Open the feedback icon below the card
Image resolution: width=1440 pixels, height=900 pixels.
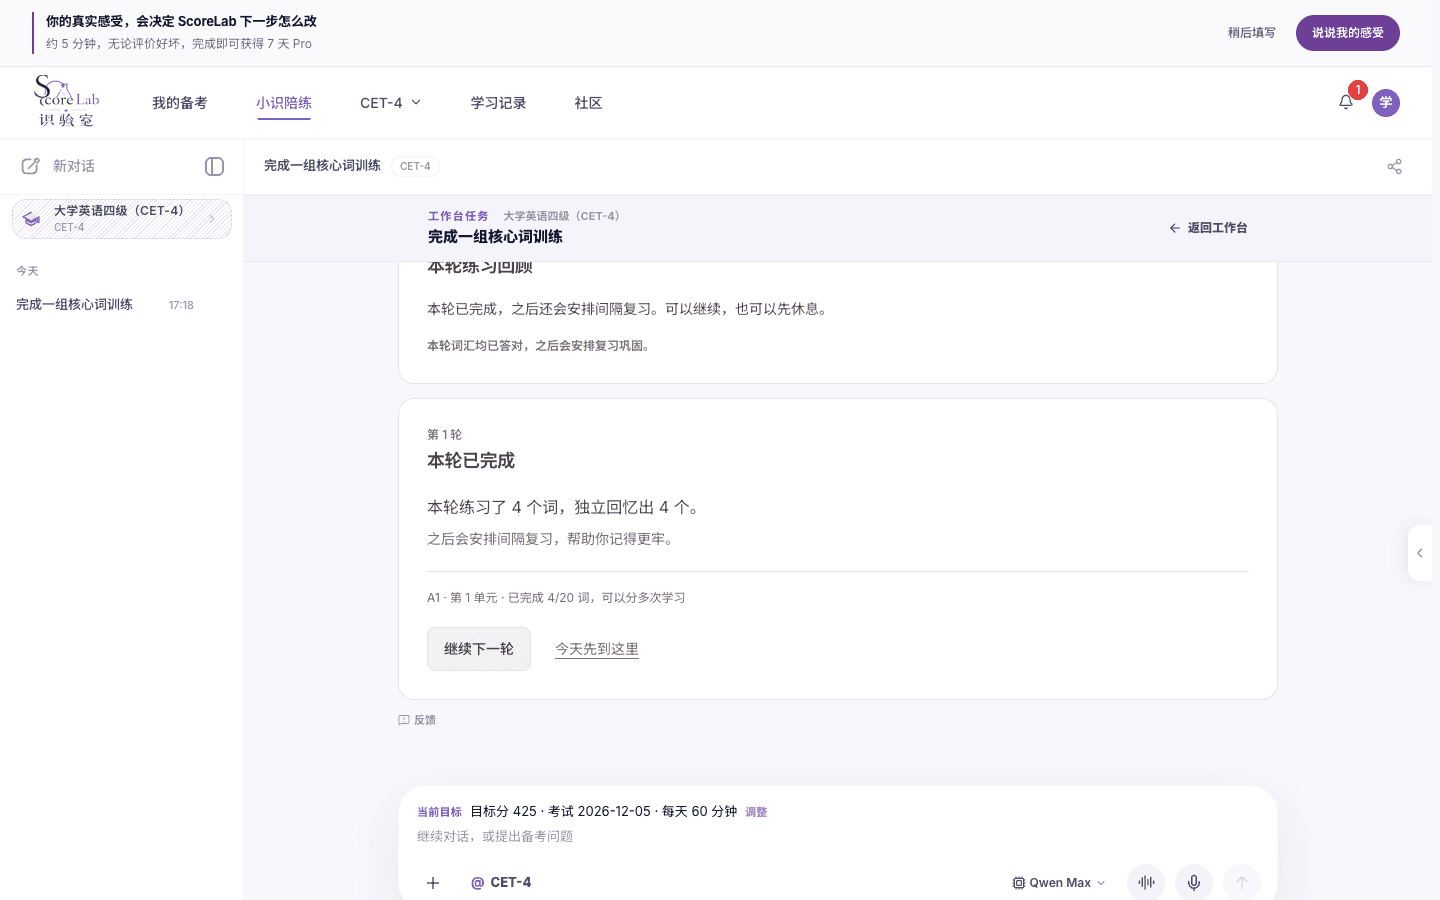(x=404, y=720)
